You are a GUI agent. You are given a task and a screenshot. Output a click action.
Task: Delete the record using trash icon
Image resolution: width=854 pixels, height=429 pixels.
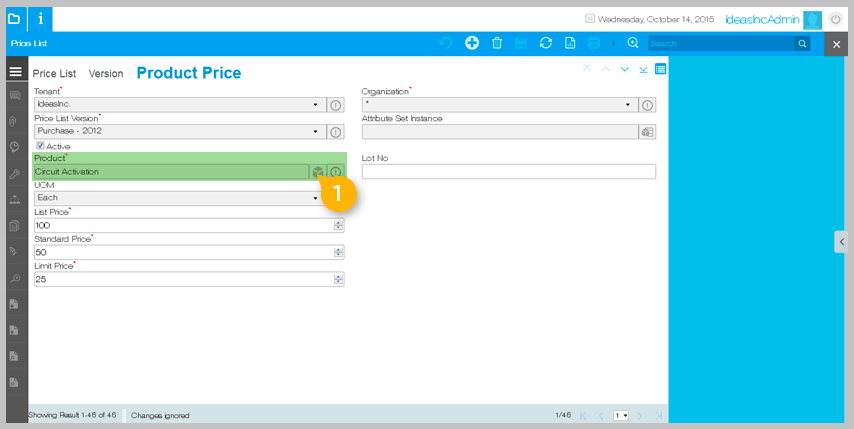(497, 43)
